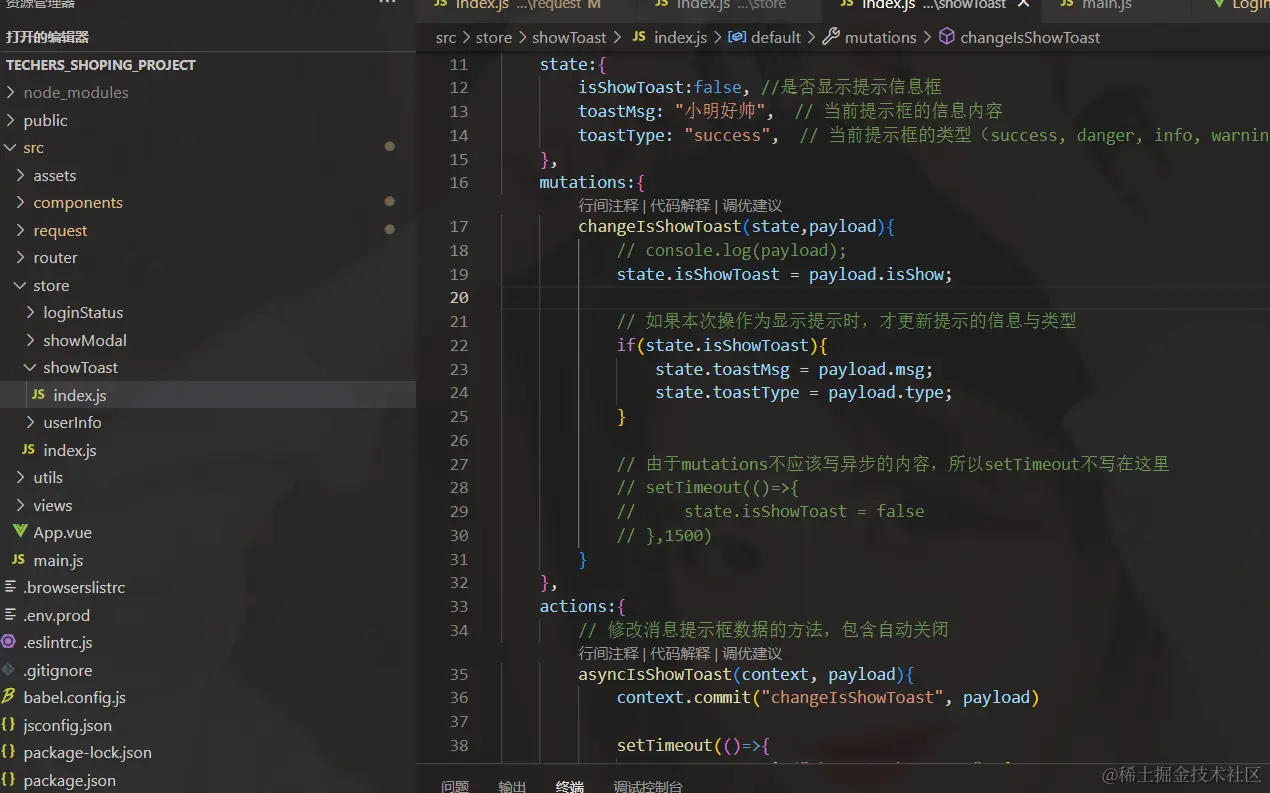
Task: Click the Vue icon on the Login tab
Action: tap(1219, 4)
